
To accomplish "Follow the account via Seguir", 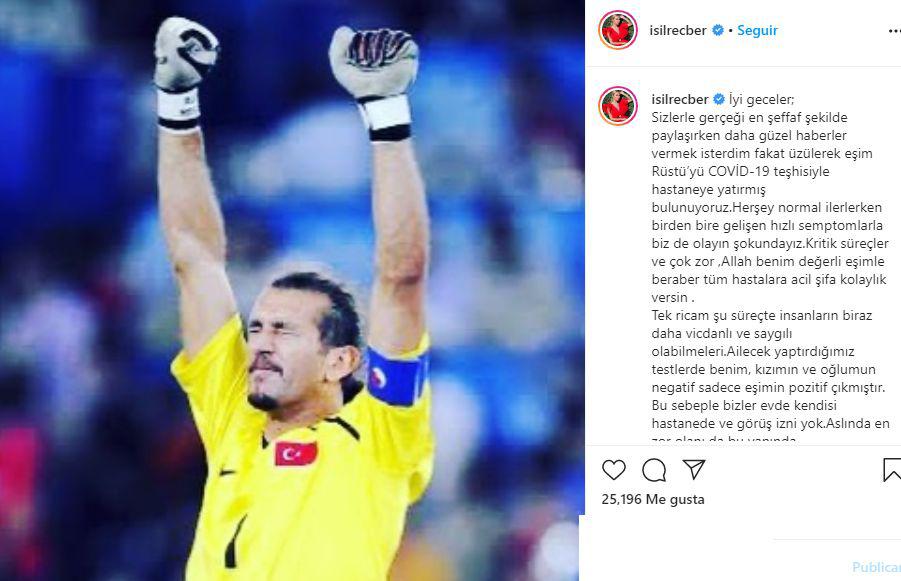I will [757, 30].
